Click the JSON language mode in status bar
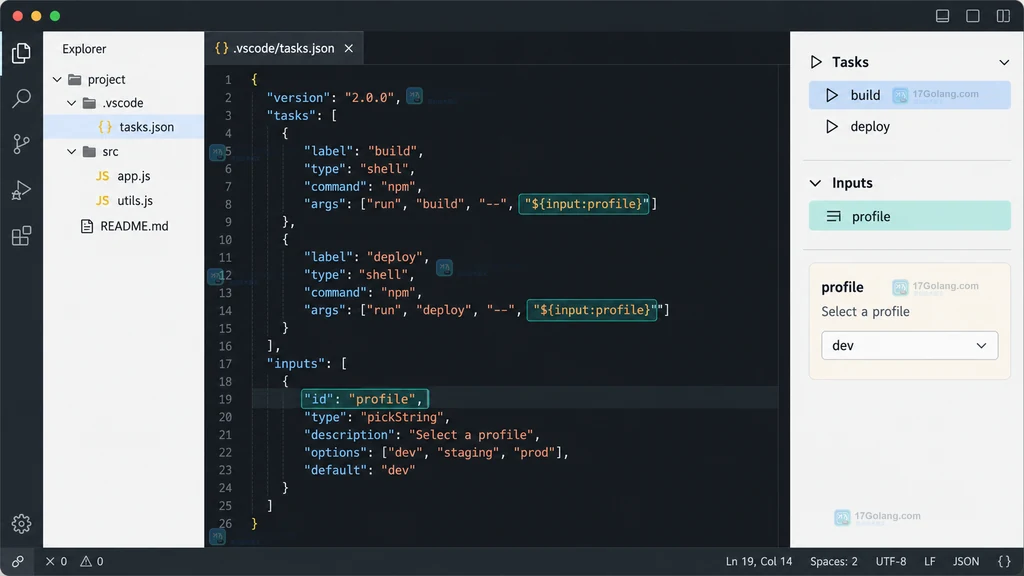 tap(965, 562)
